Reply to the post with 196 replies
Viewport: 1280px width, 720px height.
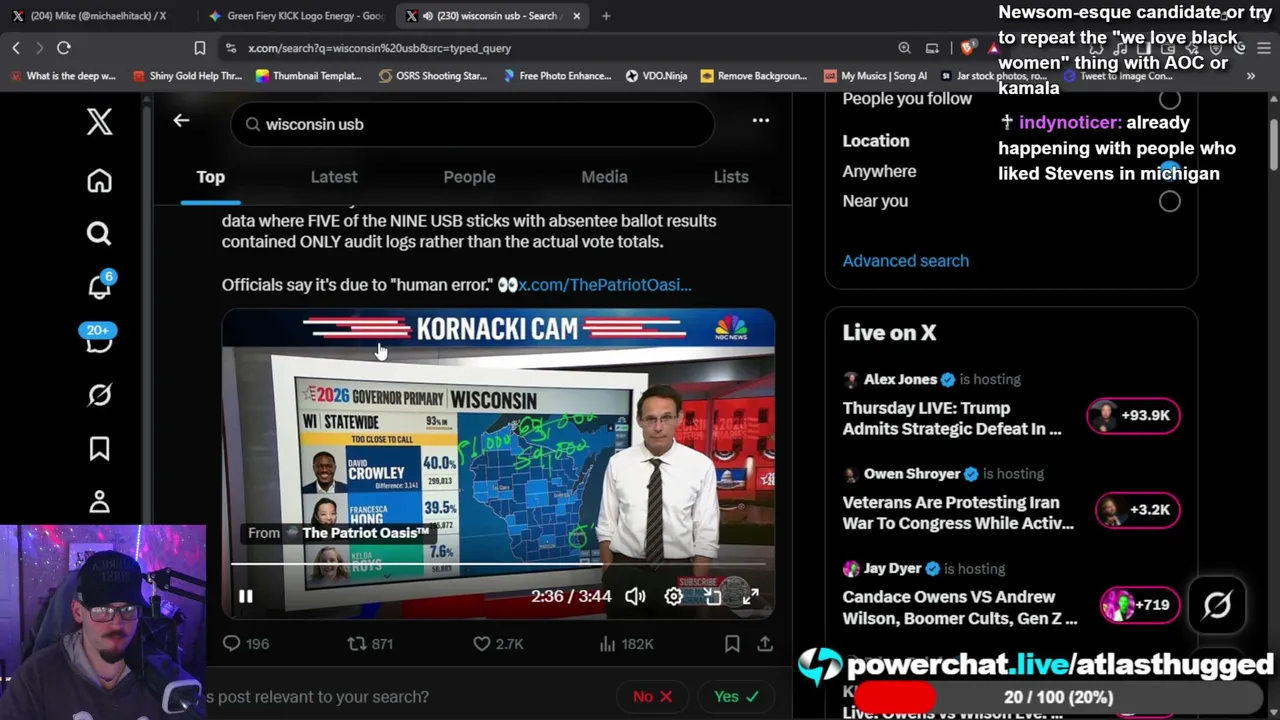point(245,644)
